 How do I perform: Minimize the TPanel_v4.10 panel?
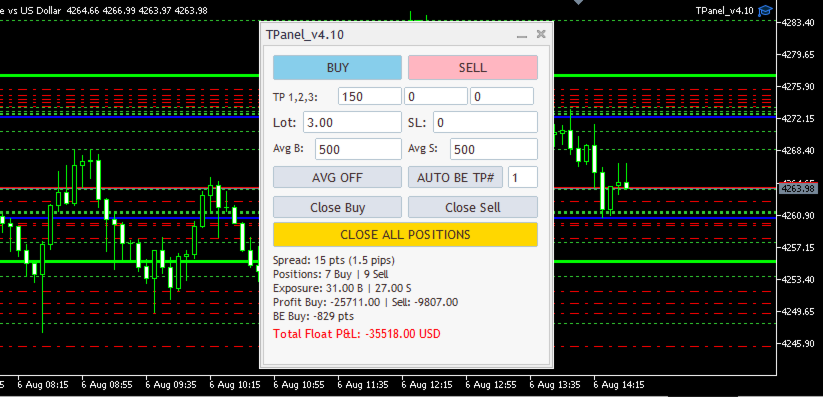pos(521,35)
